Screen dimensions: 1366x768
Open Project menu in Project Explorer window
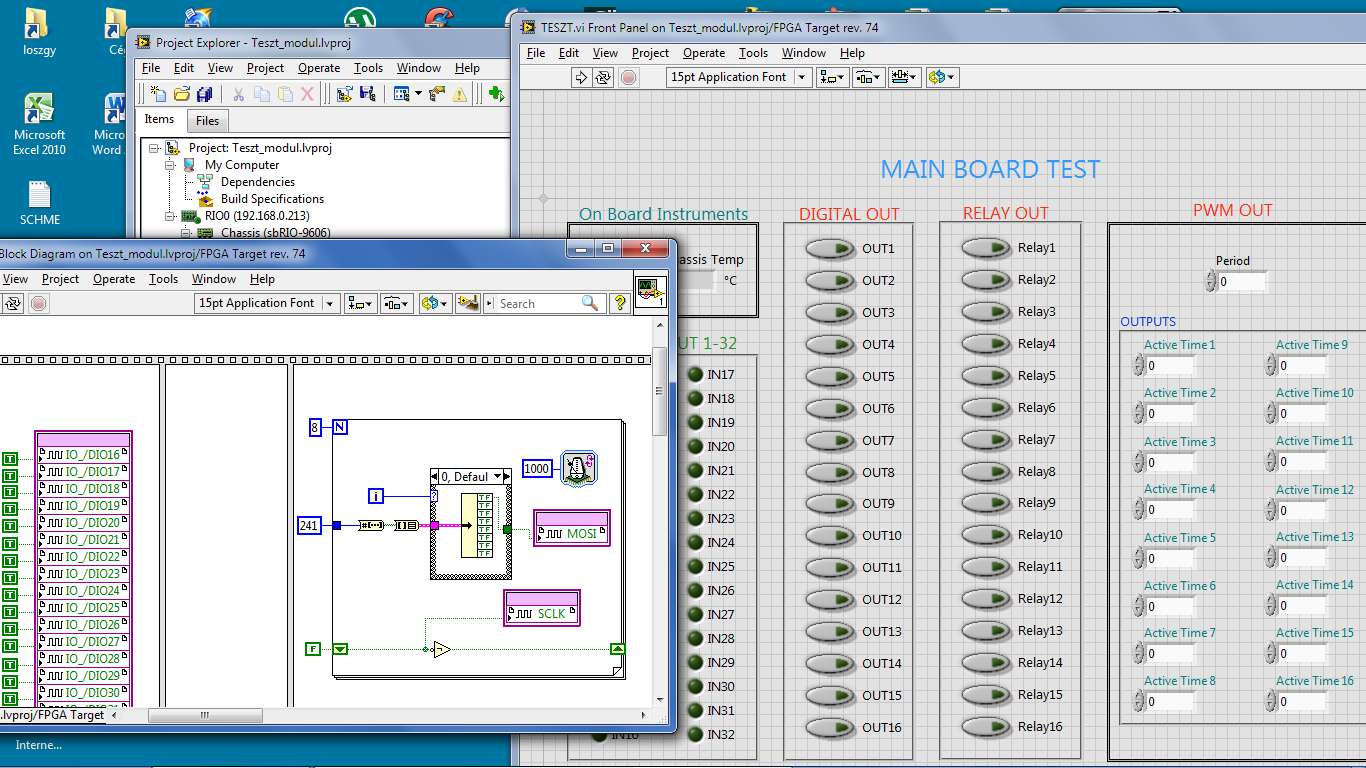tap(265, 68)
